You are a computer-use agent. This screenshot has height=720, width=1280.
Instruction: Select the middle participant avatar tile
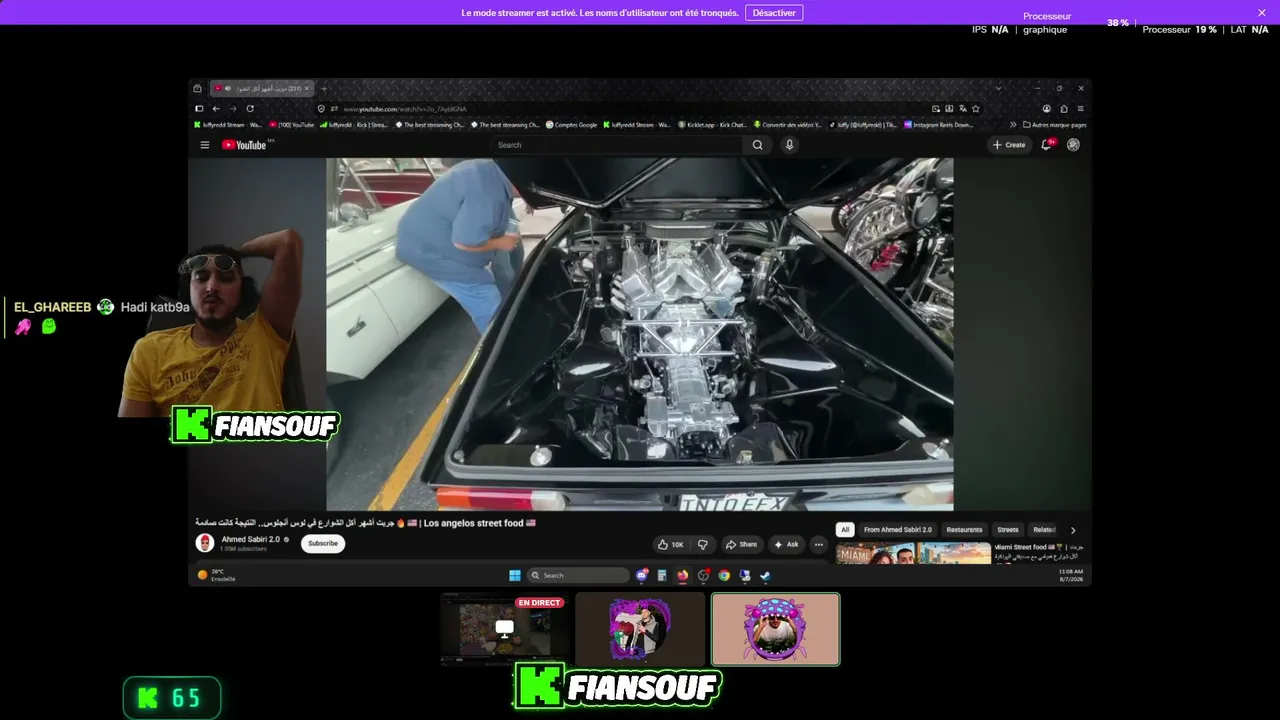click(640, 629)
